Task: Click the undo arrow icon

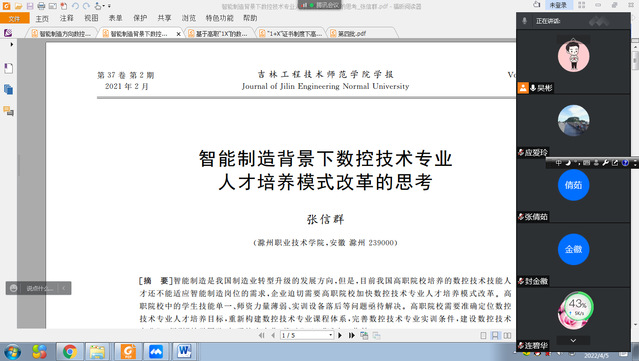Action: (x=75, y=6)
